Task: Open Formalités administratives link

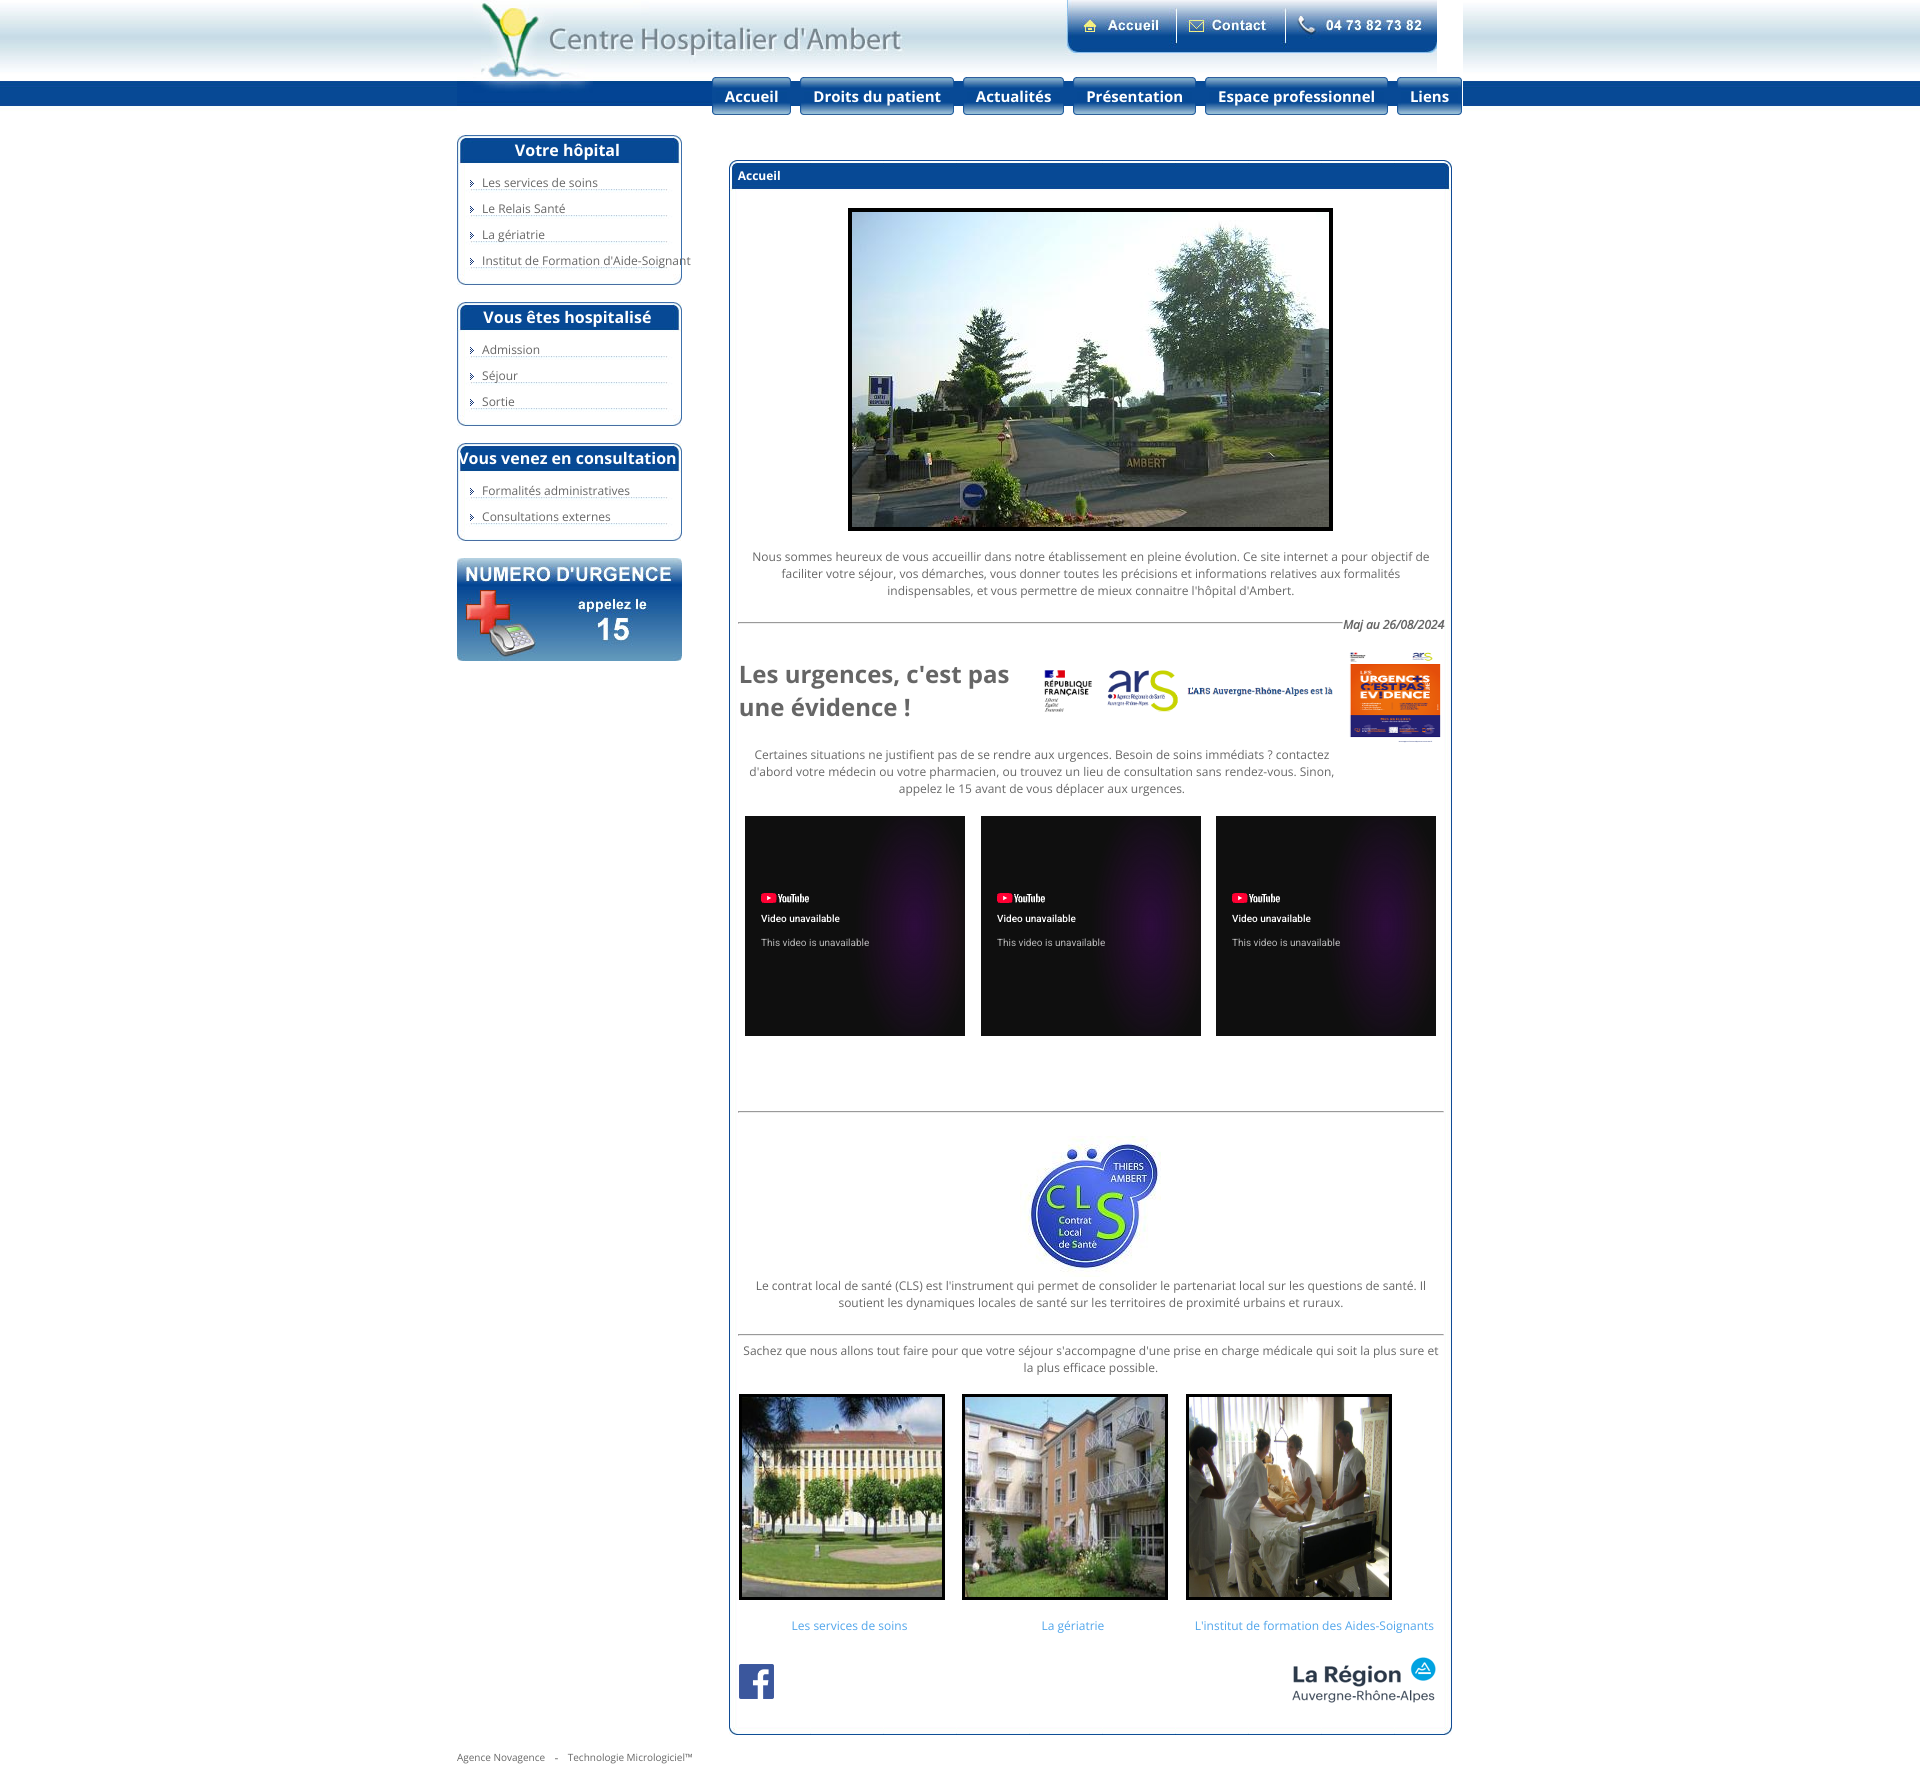Action: click(x=555, y=491)
